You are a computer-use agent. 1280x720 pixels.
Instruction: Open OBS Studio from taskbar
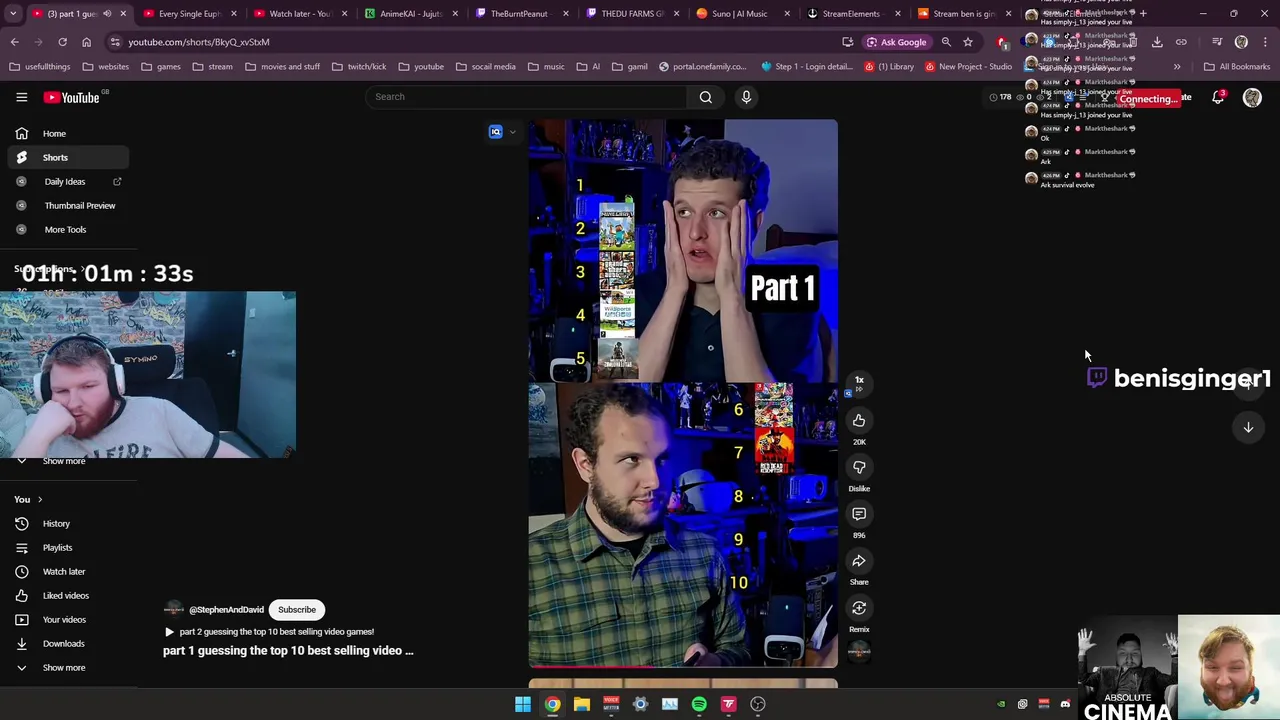(758, 704)
